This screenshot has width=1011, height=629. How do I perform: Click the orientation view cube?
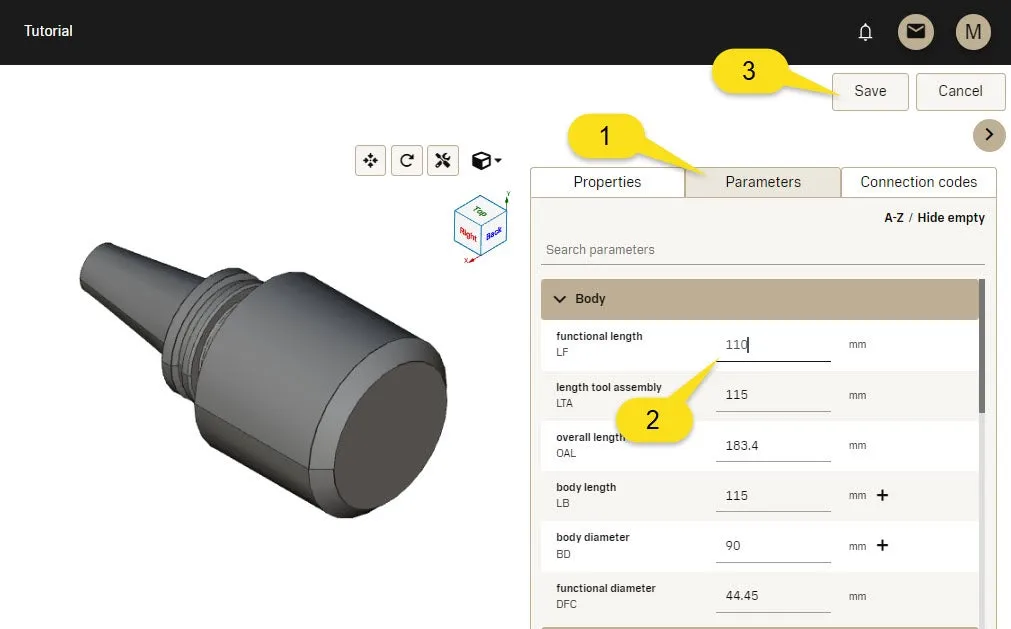coord(480,226)
